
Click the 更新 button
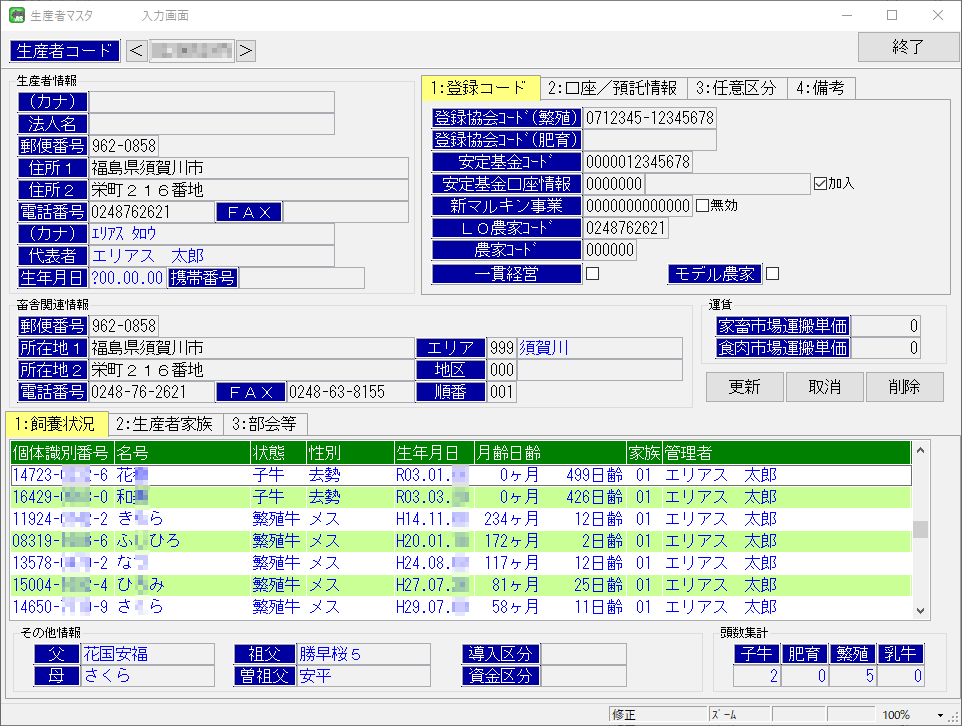coord(745,387)
